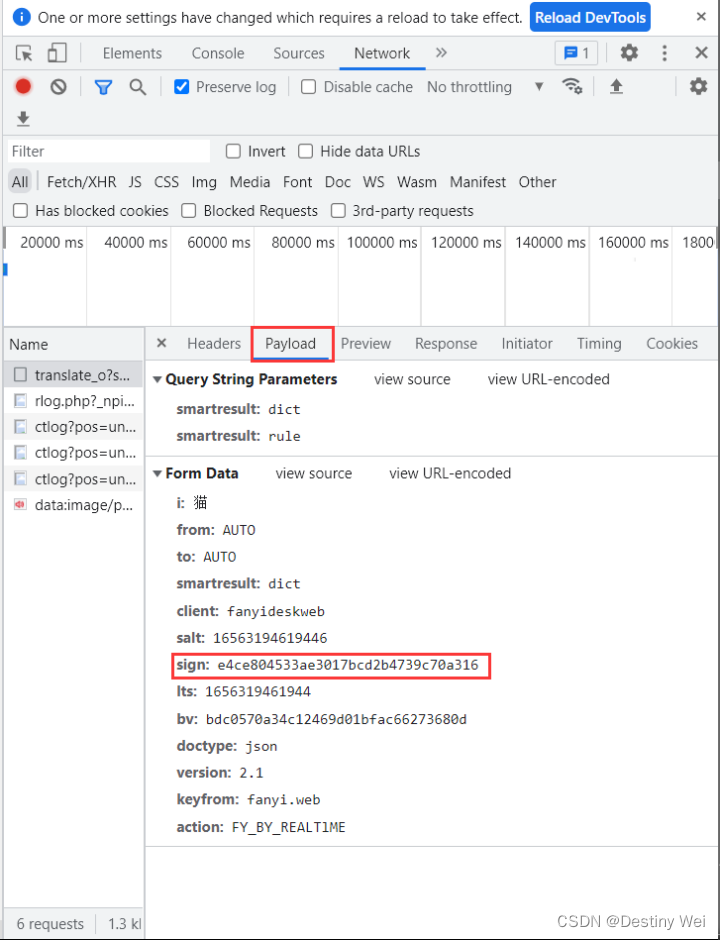Check Has blocked cookies checkbox
Image resolution: width=720 pixels, height=940 pixels.
[x=20, y=210]
